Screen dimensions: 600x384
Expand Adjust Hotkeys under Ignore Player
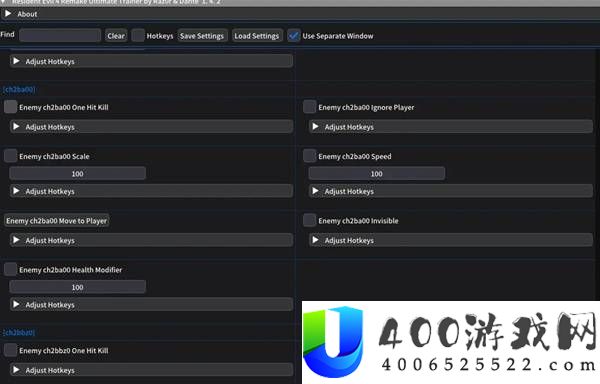[x=451, y=127]
